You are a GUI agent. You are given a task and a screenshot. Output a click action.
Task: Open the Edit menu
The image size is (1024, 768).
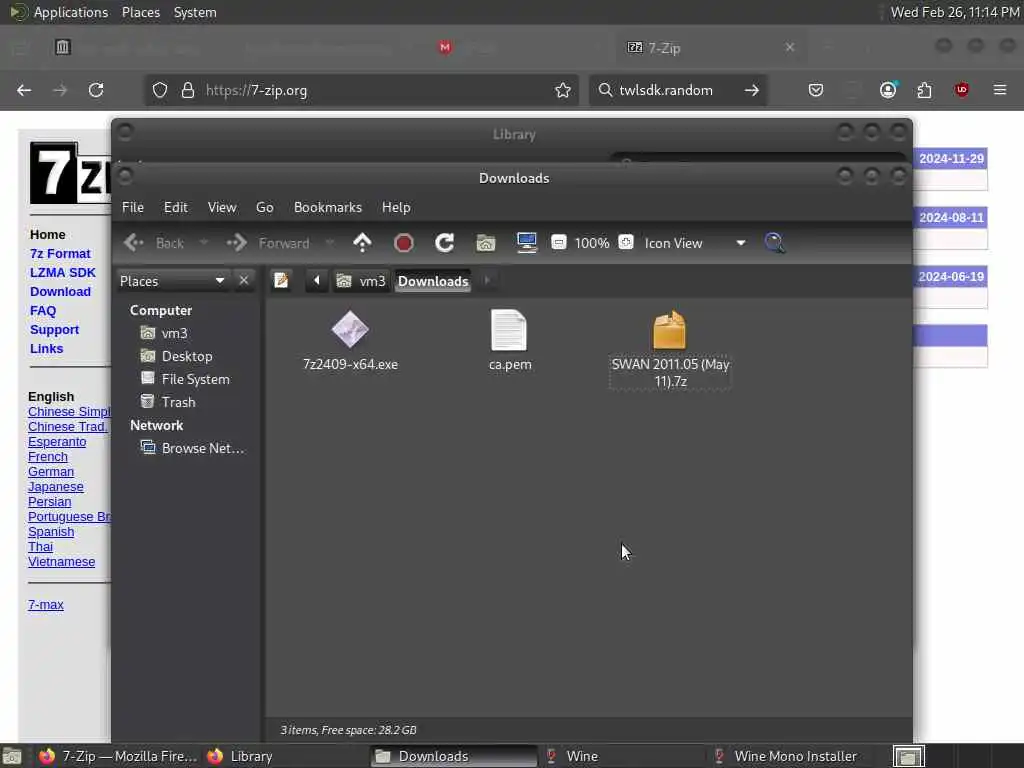(x=176, y=207)
